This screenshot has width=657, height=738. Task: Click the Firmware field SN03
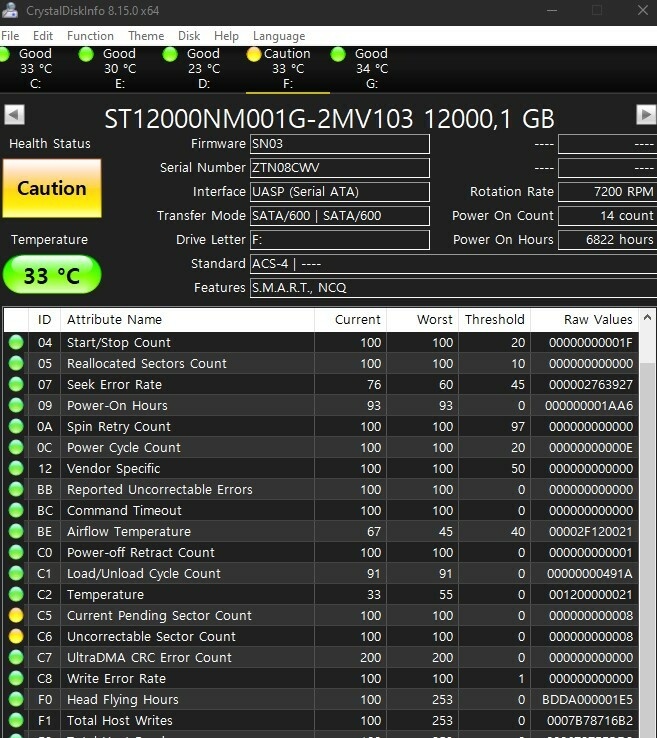point(339,144)
